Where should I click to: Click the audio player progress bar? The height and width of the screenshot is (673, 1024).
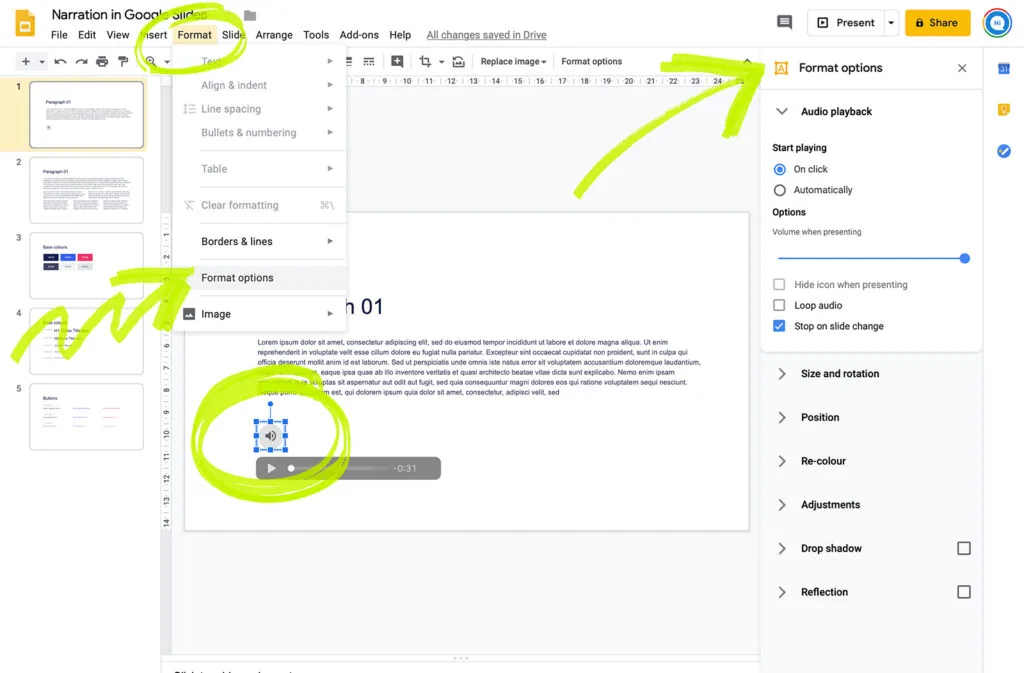tap(340, 468)
